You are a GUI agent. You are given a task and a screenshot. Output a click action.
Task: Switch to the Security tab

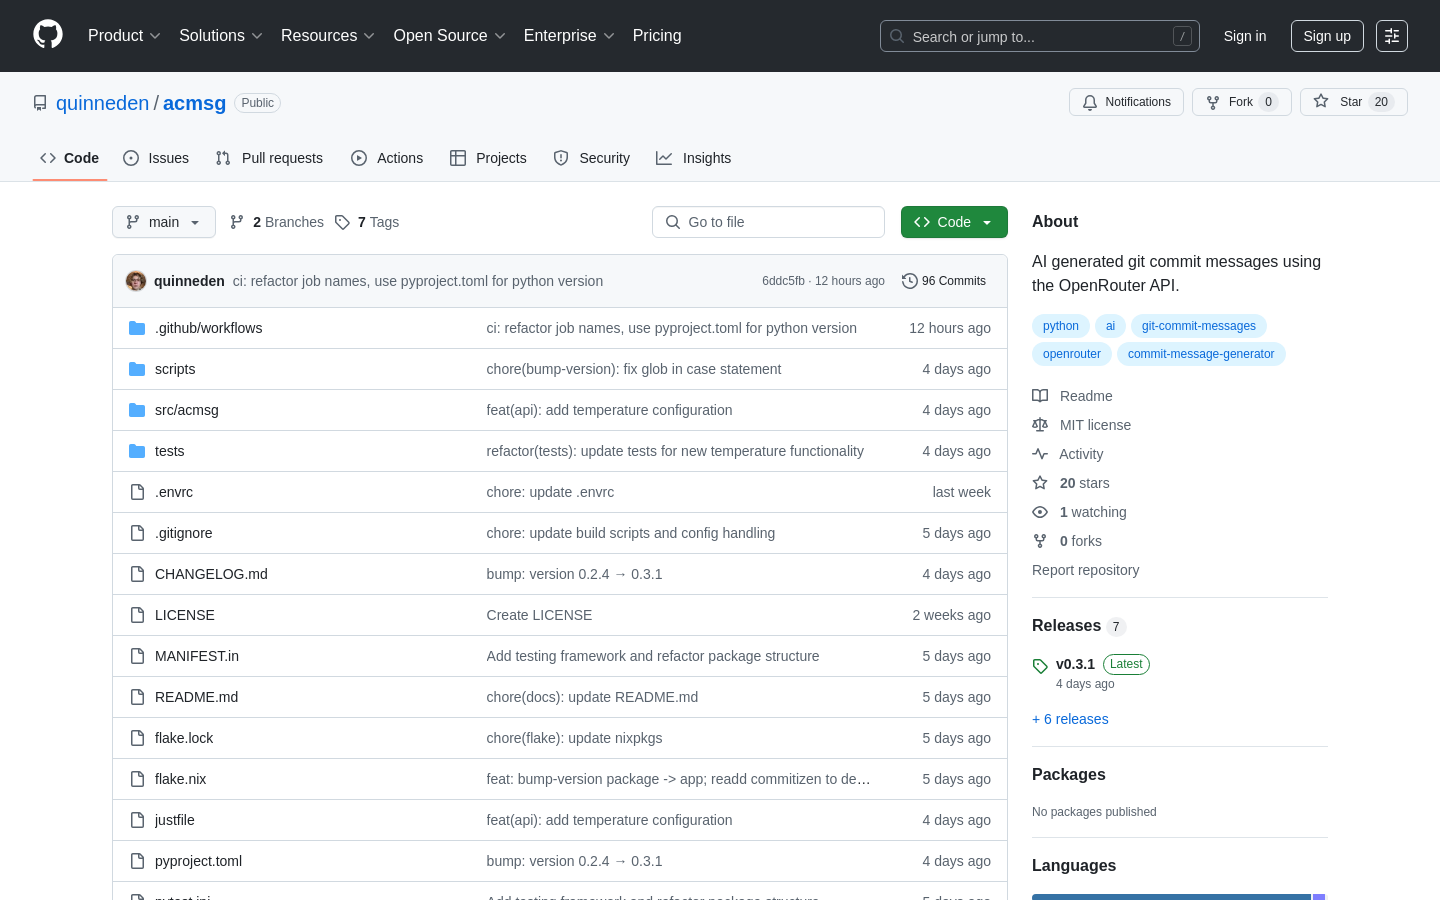click(x=592, y=158)
